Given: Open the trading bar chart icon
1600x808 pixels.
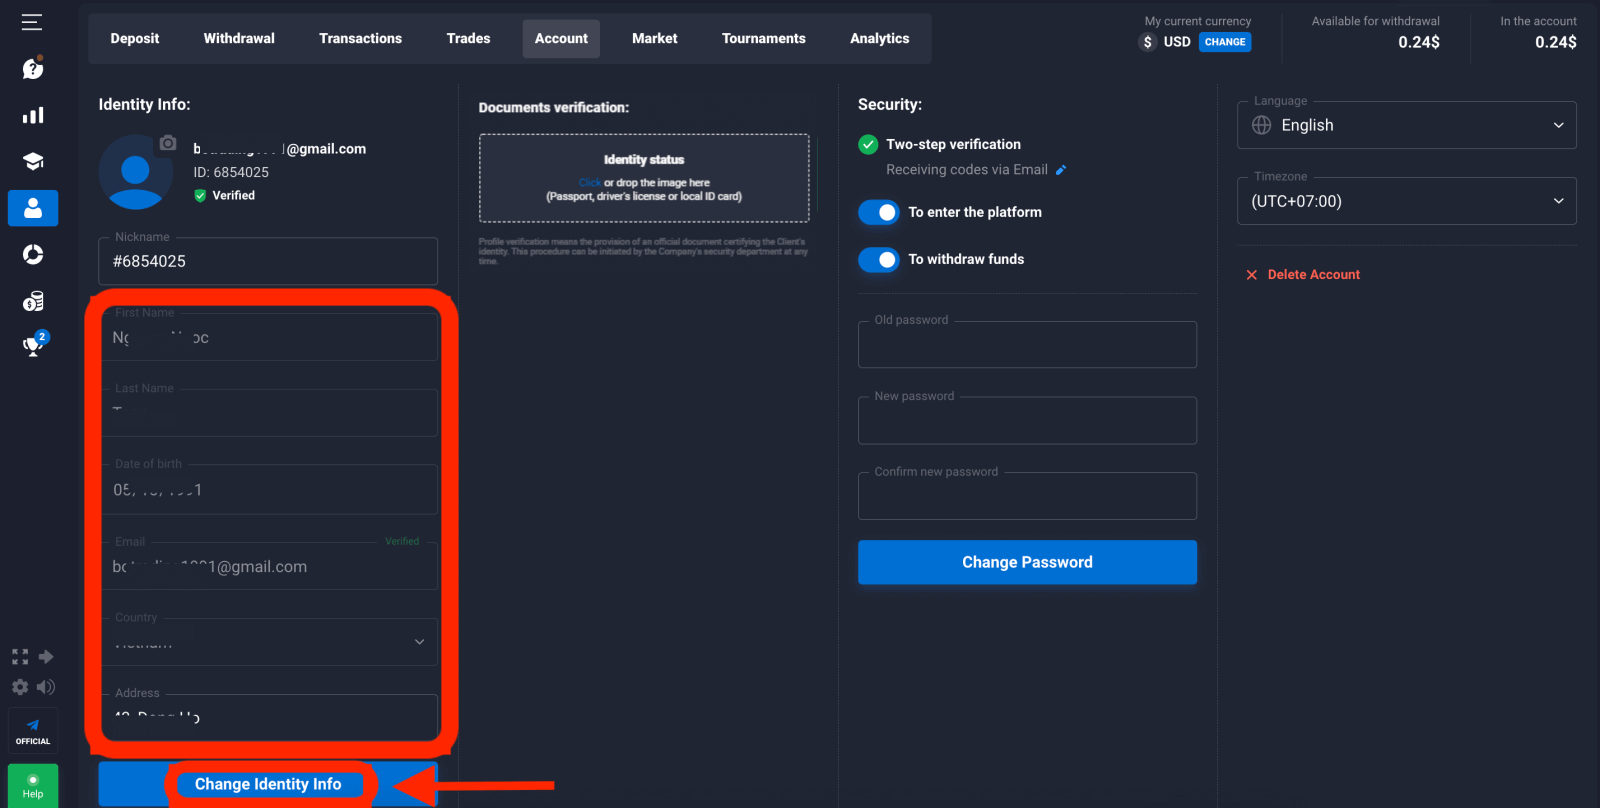Looking at the screenshot, I should tap(33, 115).
